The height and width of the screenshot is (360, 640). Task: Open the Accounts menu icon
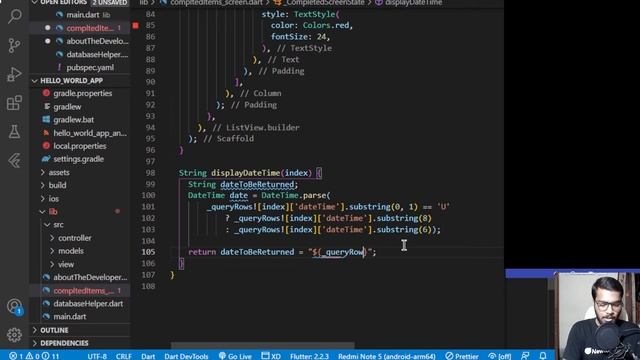[14, 306]
